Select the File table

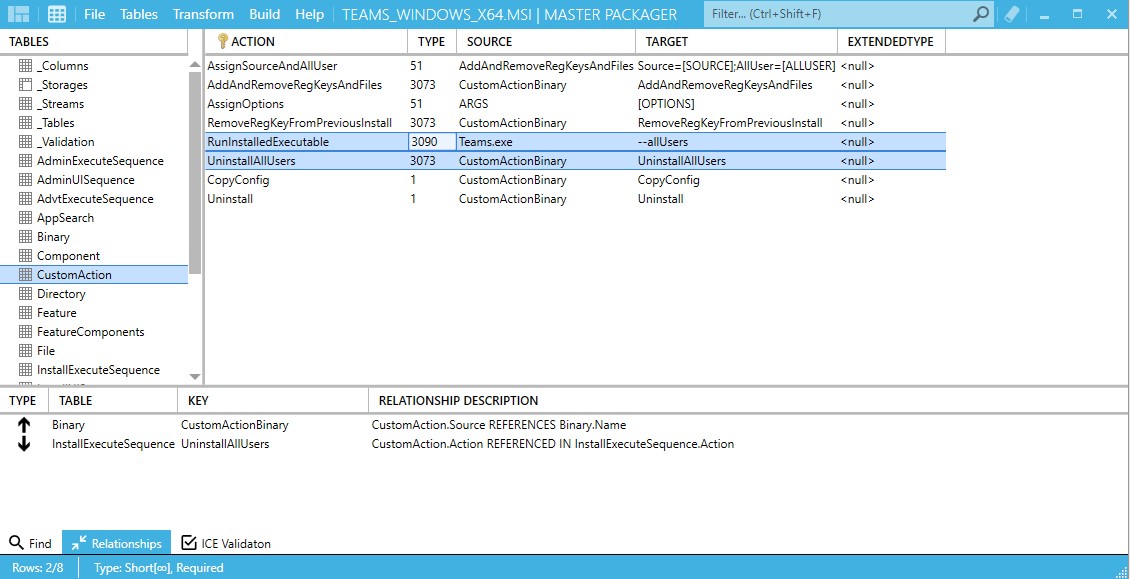pos(46,350)
